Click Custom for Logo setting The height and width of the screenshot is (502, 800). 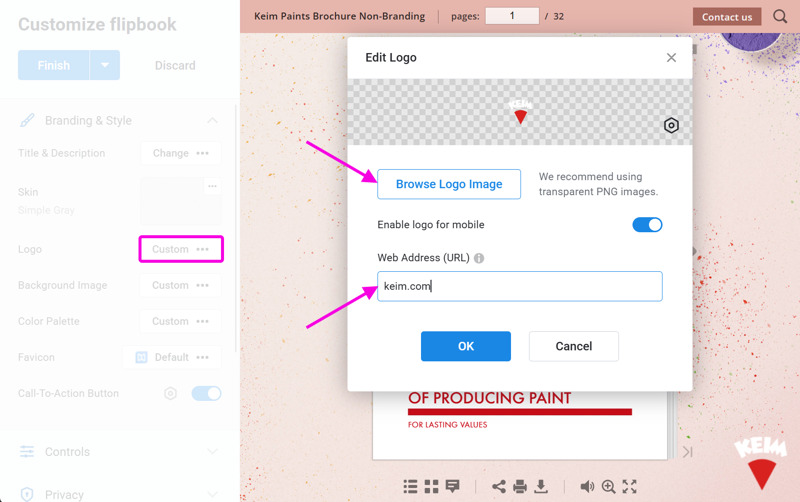tap(170, 249)
